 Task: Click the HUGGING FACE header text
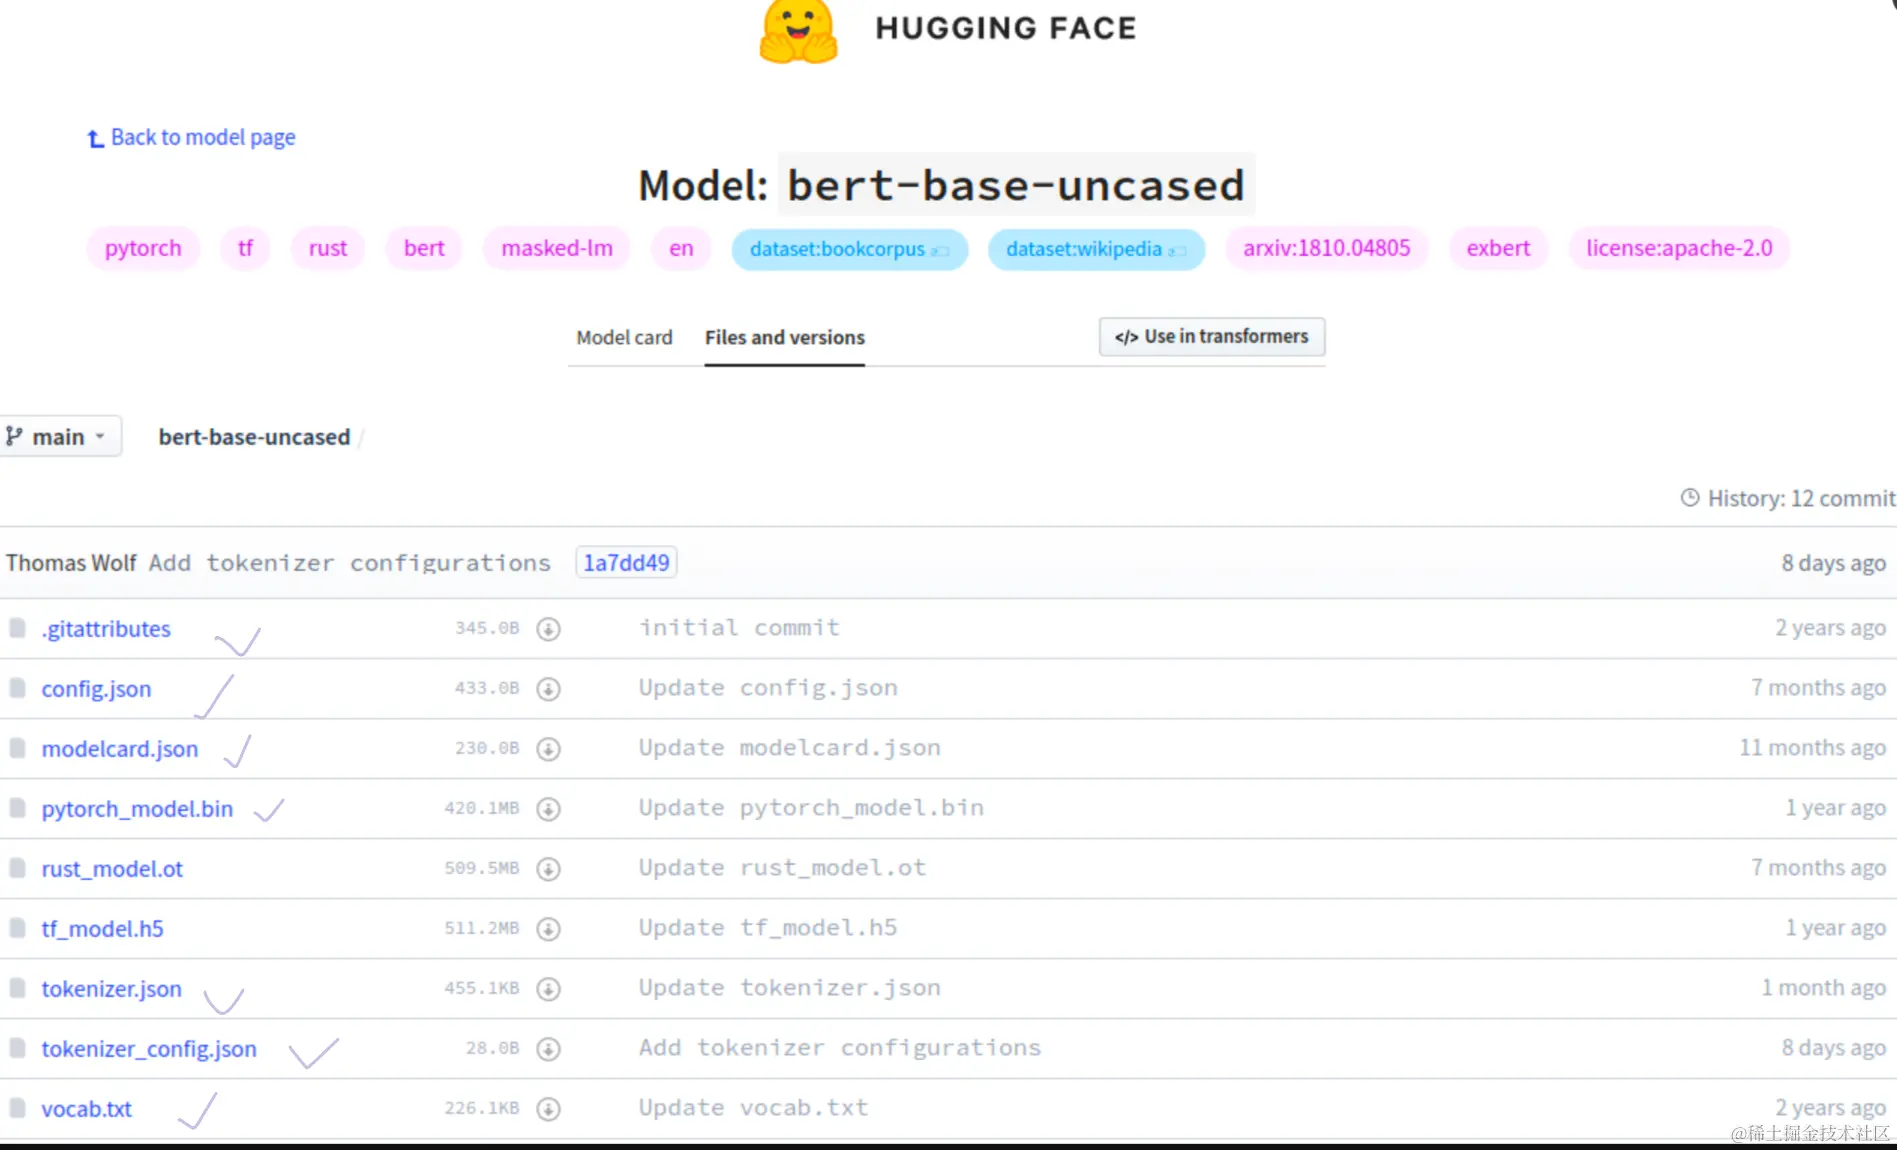tap(1006, 28)
